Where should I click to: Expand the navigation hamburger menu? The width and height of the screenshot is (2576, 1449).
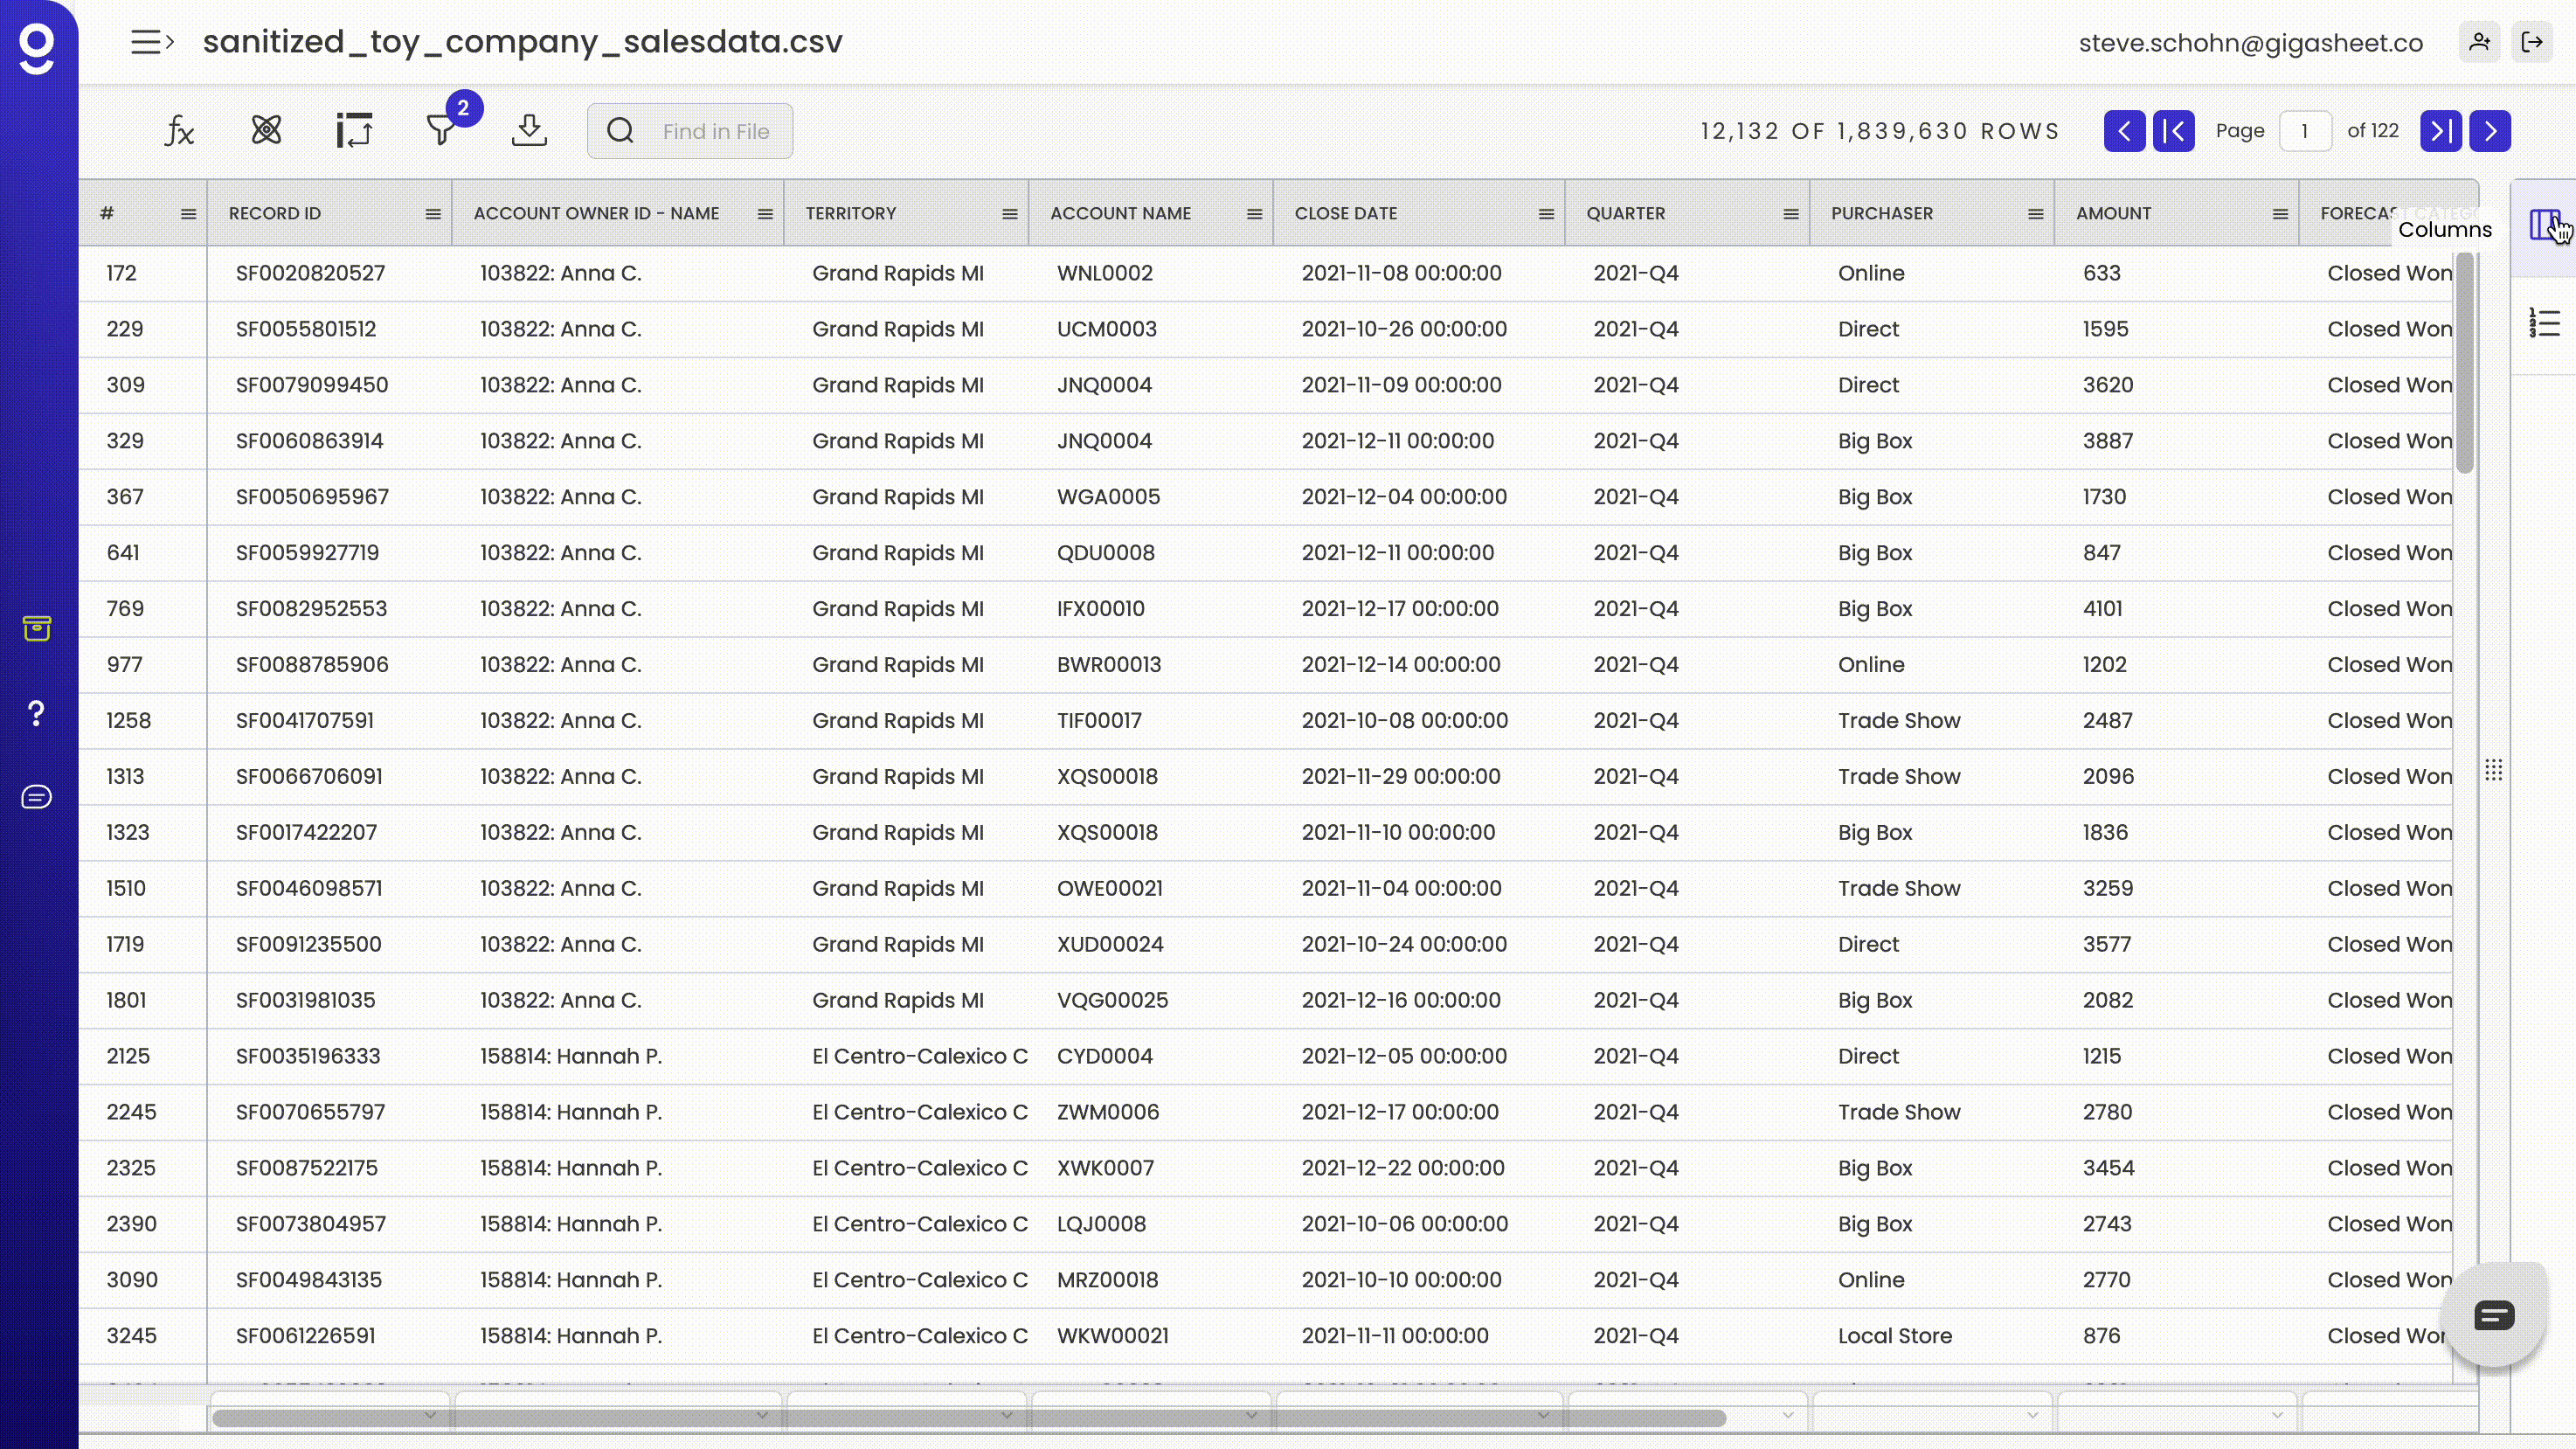coord(152,42)
